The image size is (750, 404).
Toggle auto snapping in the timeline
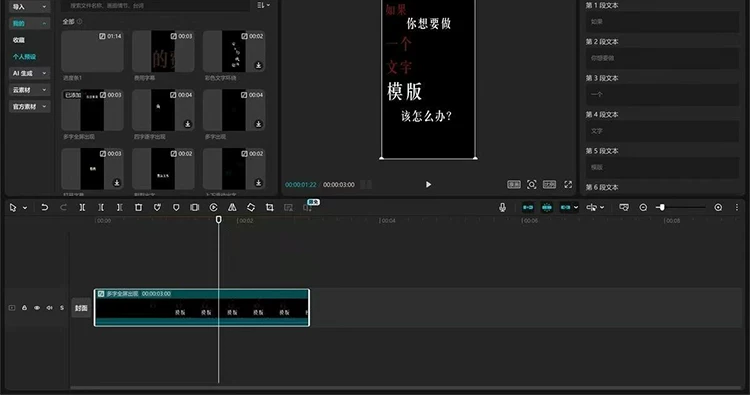coord(547,207)
